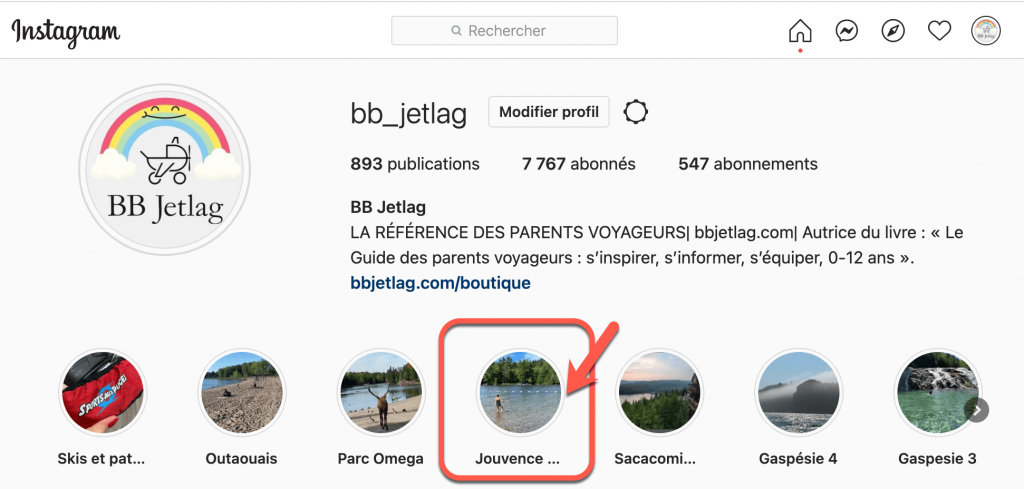1024x489 pixels.
Task: View the 547 abonnements list
Action: pyautogui.click(x=748, y=164)
